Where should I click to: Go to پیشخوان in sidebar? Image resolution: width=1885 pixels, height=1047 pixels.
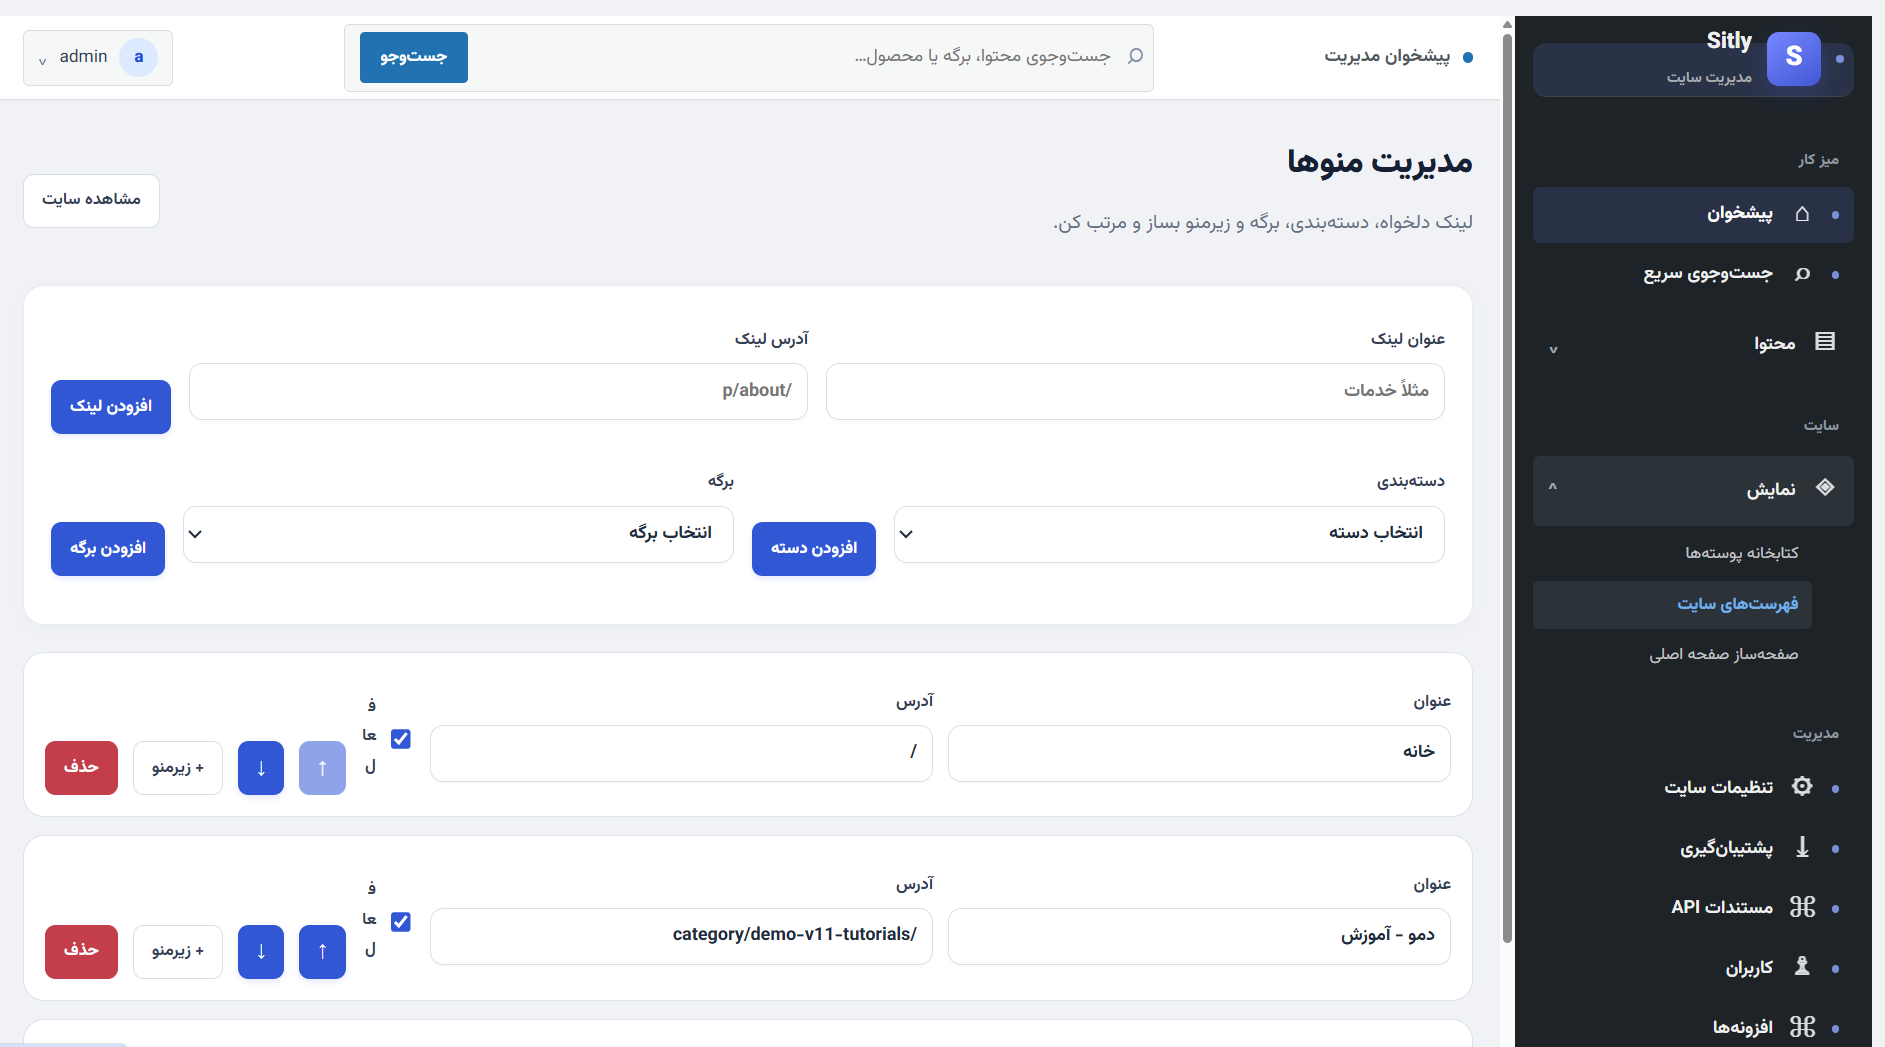[1693, 215]
